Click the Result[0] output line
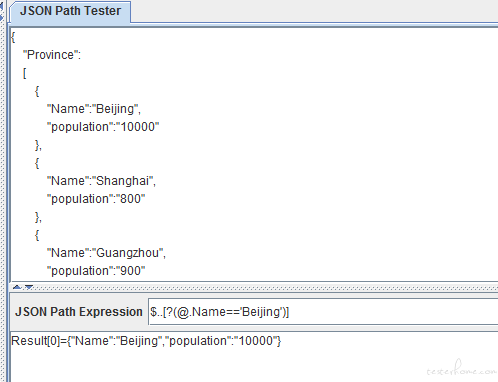The width and height of the screenshot is (498, 382). (x=146, y=341)
